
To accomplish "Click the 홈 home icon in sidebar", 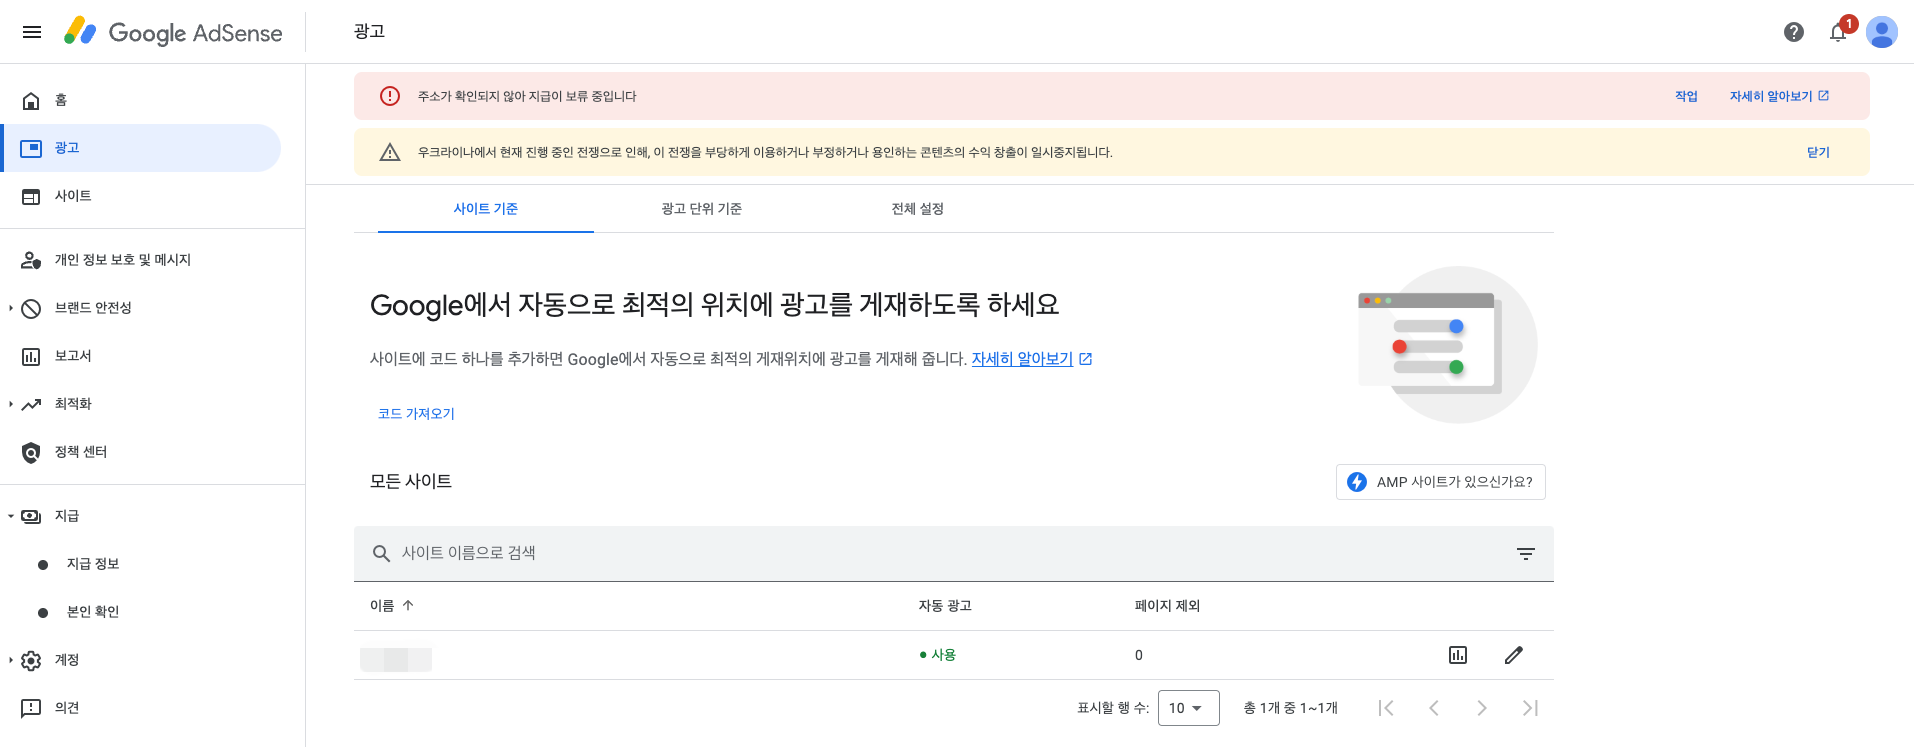I will point(31,100).
